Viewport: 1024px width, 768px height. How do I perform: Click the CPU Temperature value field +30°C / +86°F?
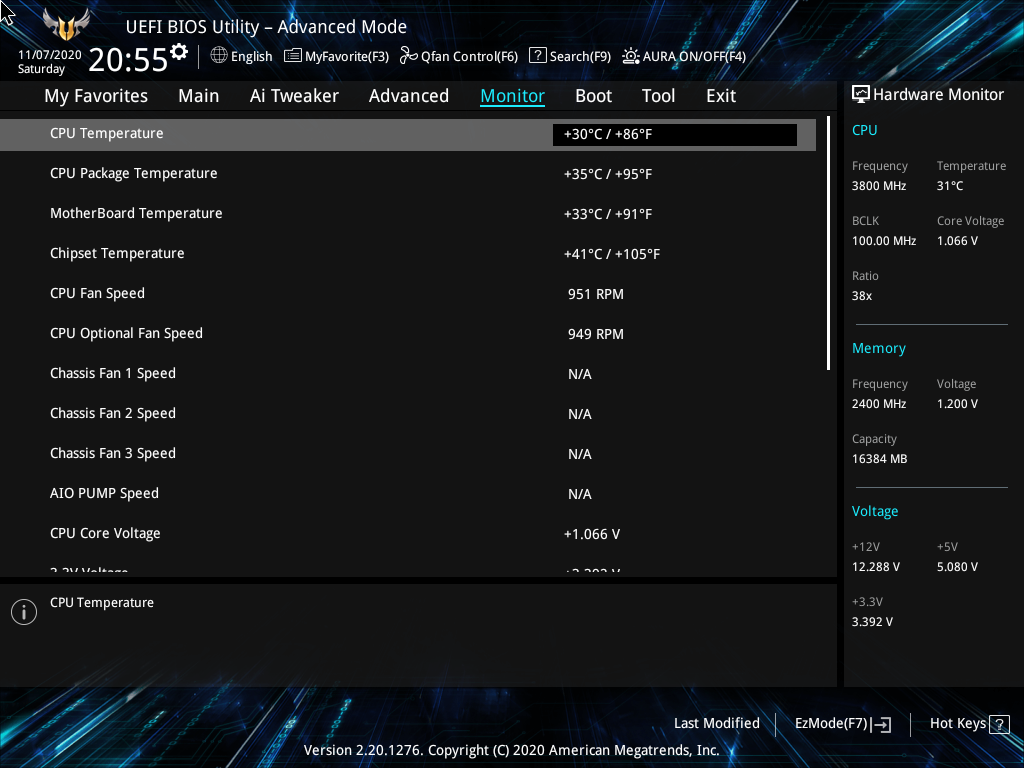pos(675,135)
